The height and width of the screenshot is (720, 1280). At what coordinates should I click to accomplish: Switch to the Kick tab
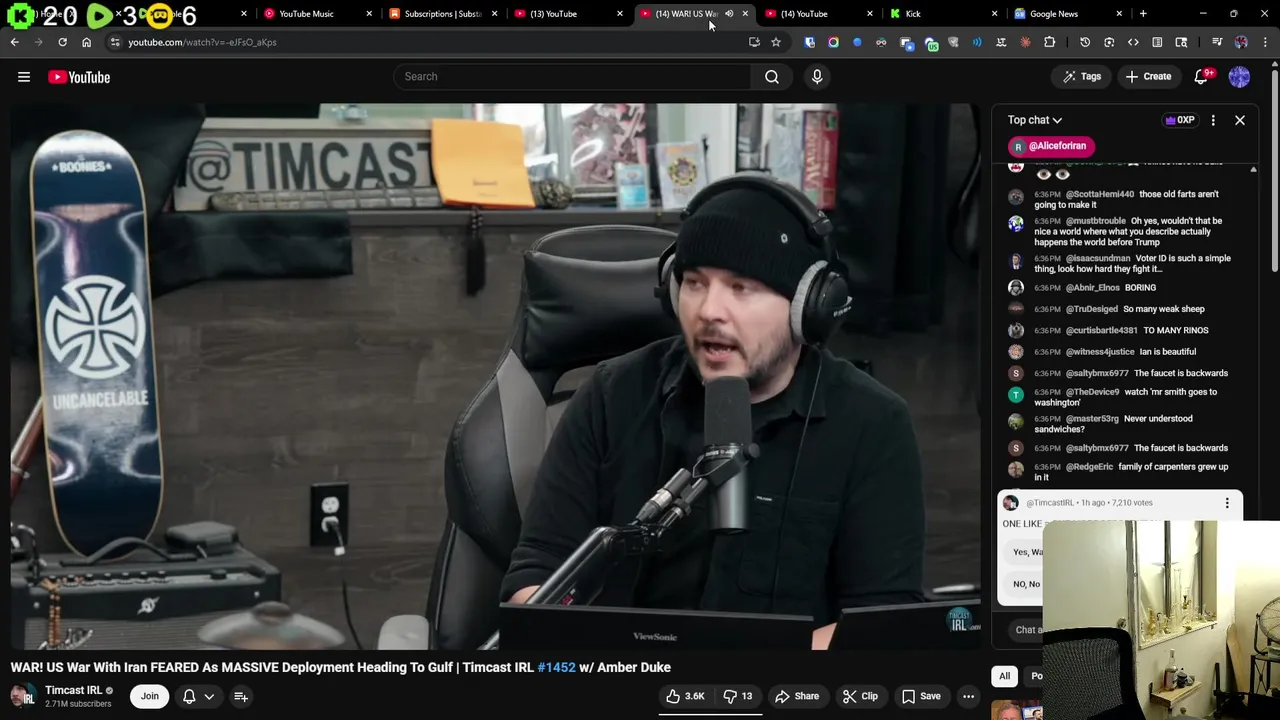pos(943,14)
